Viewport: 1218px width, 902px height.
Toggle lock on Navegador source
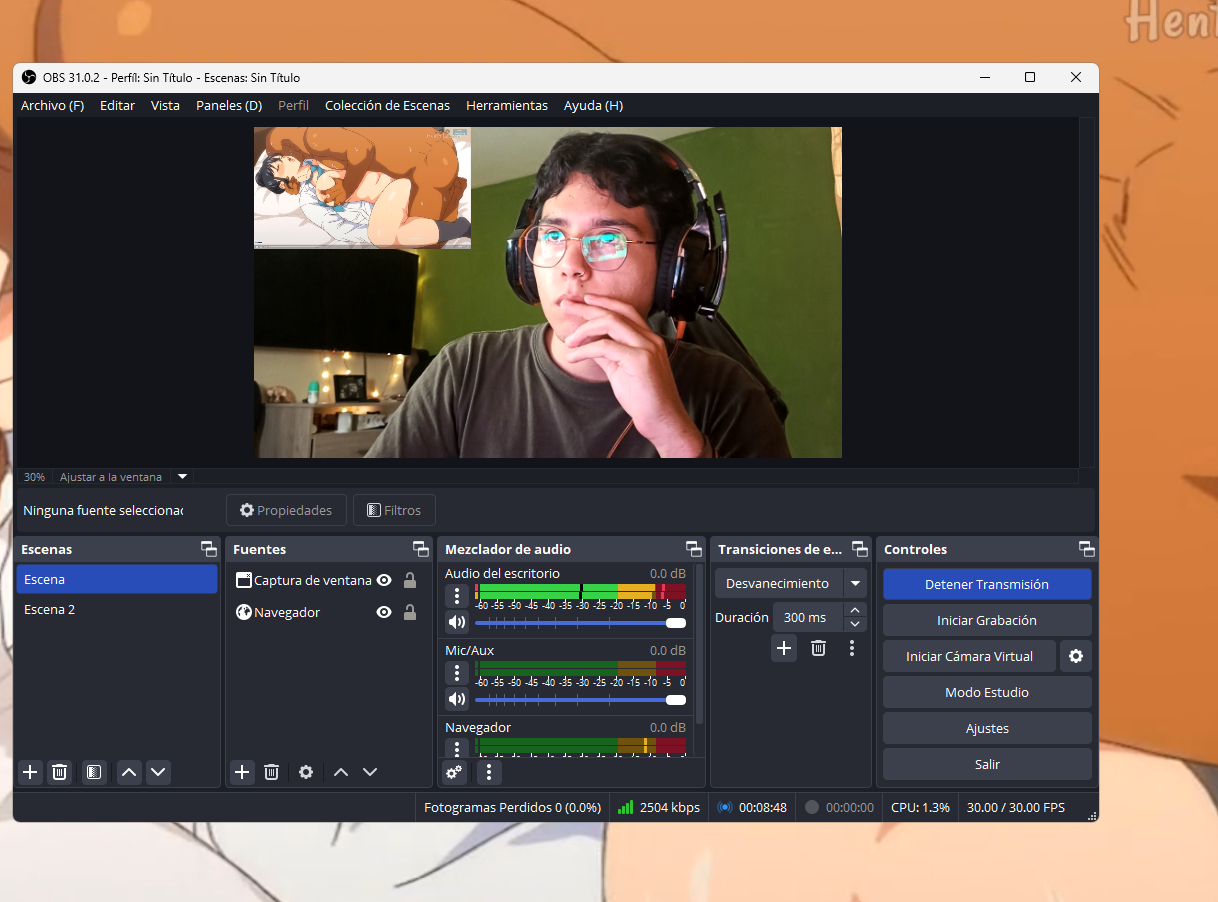click(x=410, y=612)
